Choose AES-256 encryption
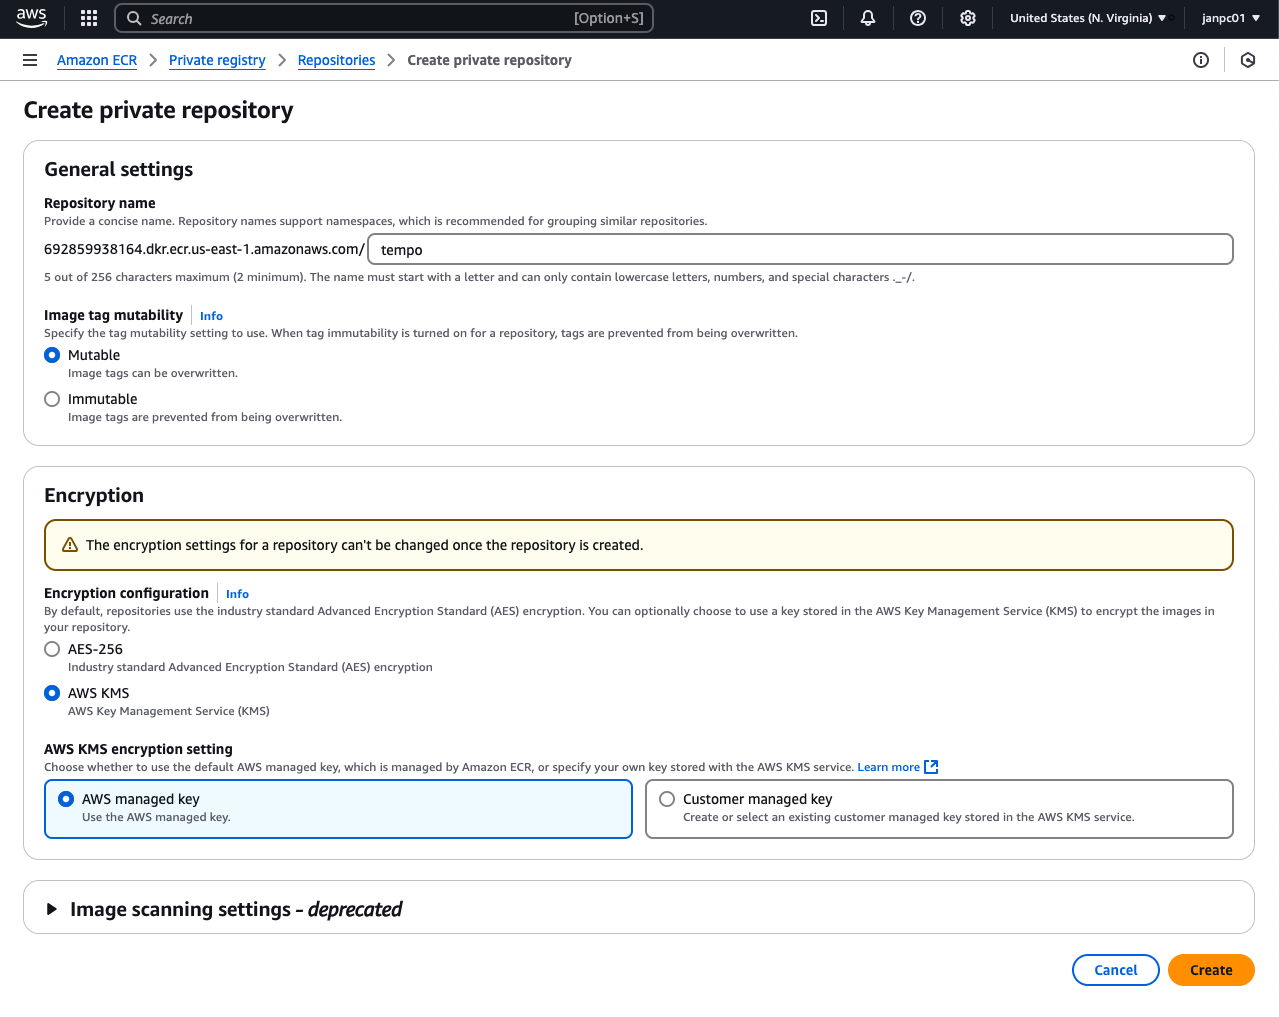This screenshot has height=1017, width=1279. coord(52,649)
